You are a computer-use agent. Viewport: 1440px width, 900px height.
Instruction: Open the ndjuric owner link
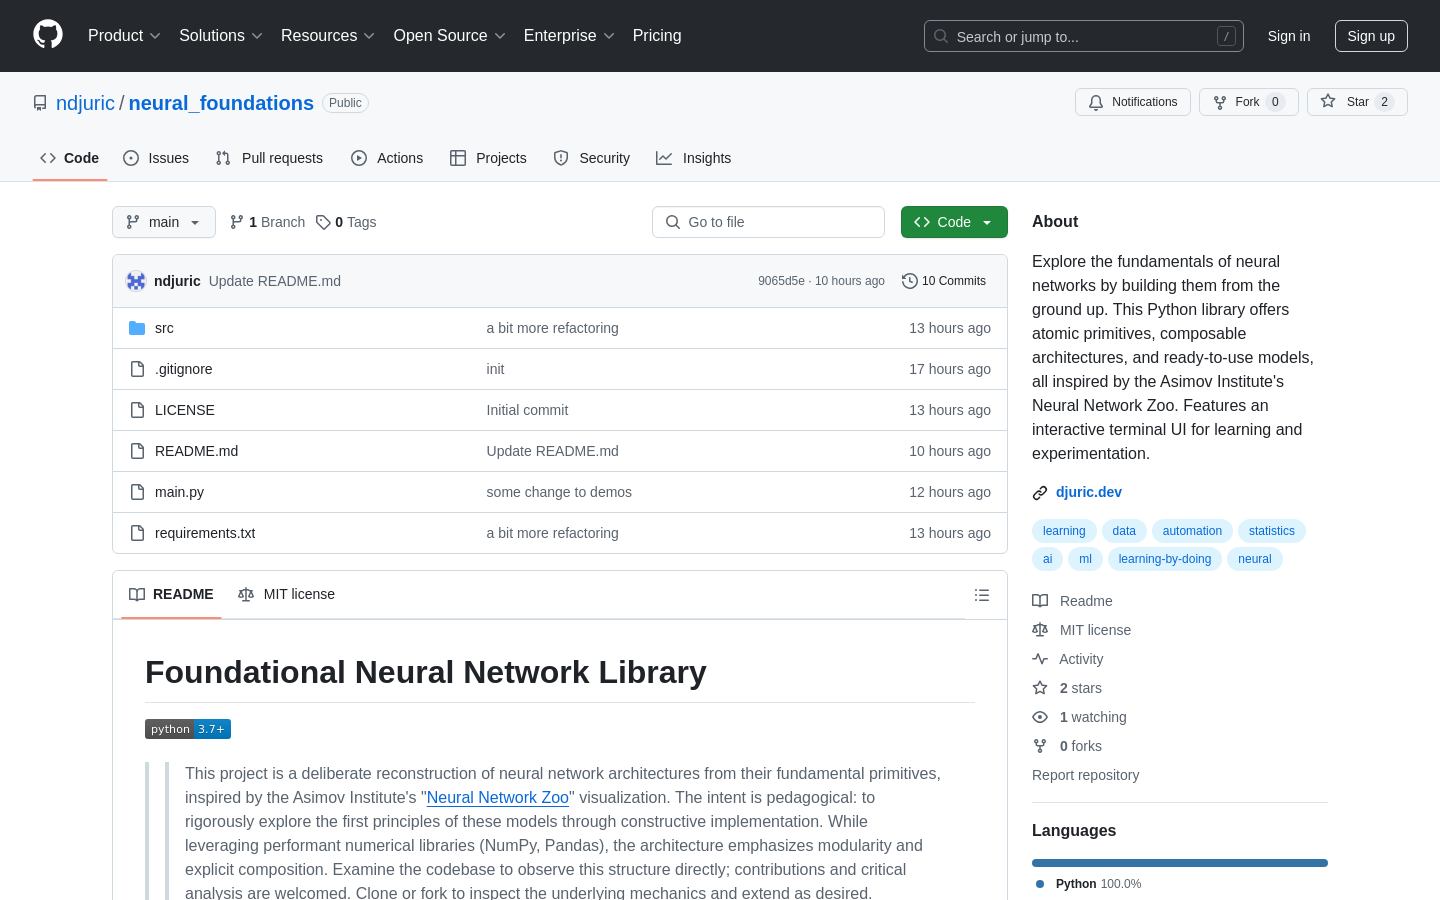coord(86,103)
